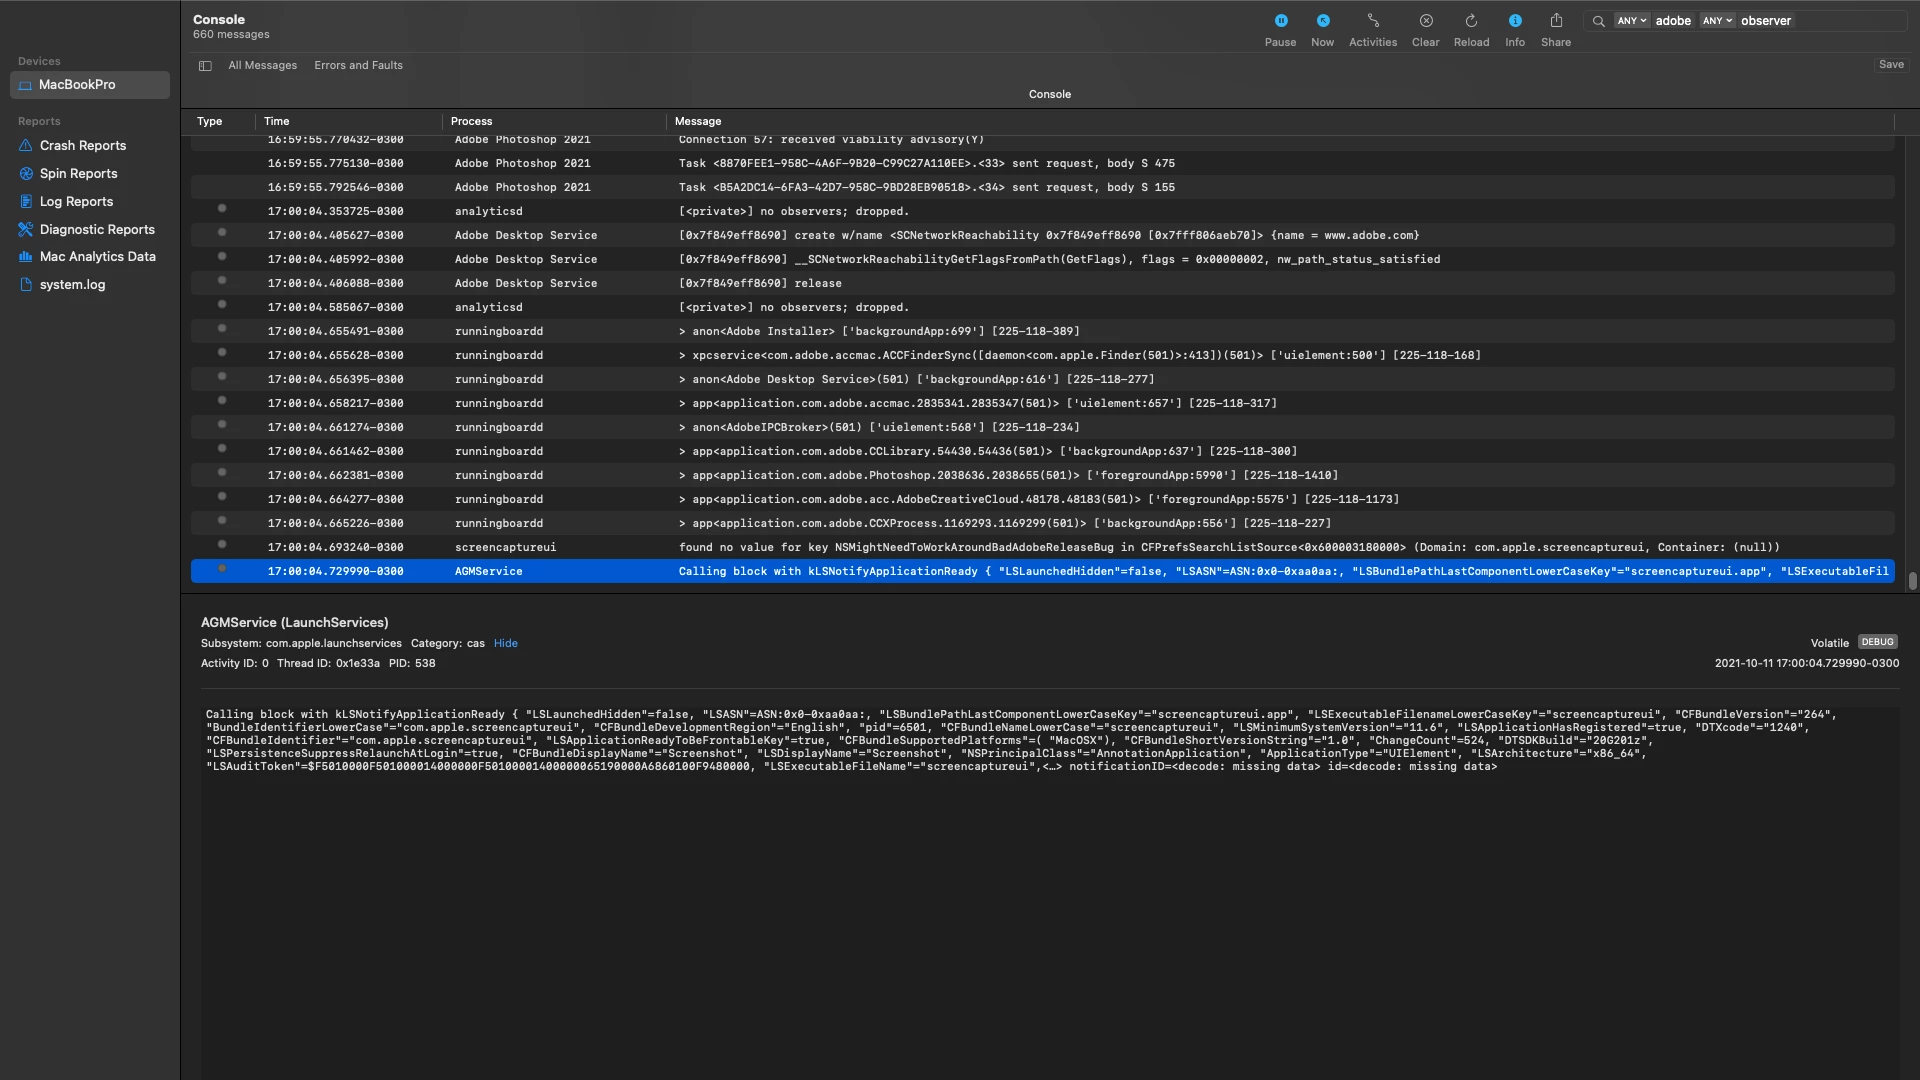This screenshot has height=1080, width=1920.
Task: Open the Share toolbar icon
Action: [x=1555, y=21]
